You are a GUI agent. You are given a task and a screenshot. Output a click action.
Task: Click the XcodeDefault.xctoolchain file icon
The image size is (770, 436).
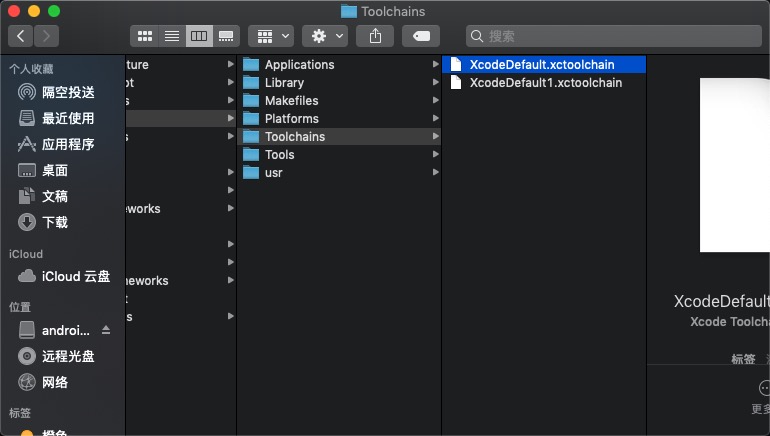456,64
